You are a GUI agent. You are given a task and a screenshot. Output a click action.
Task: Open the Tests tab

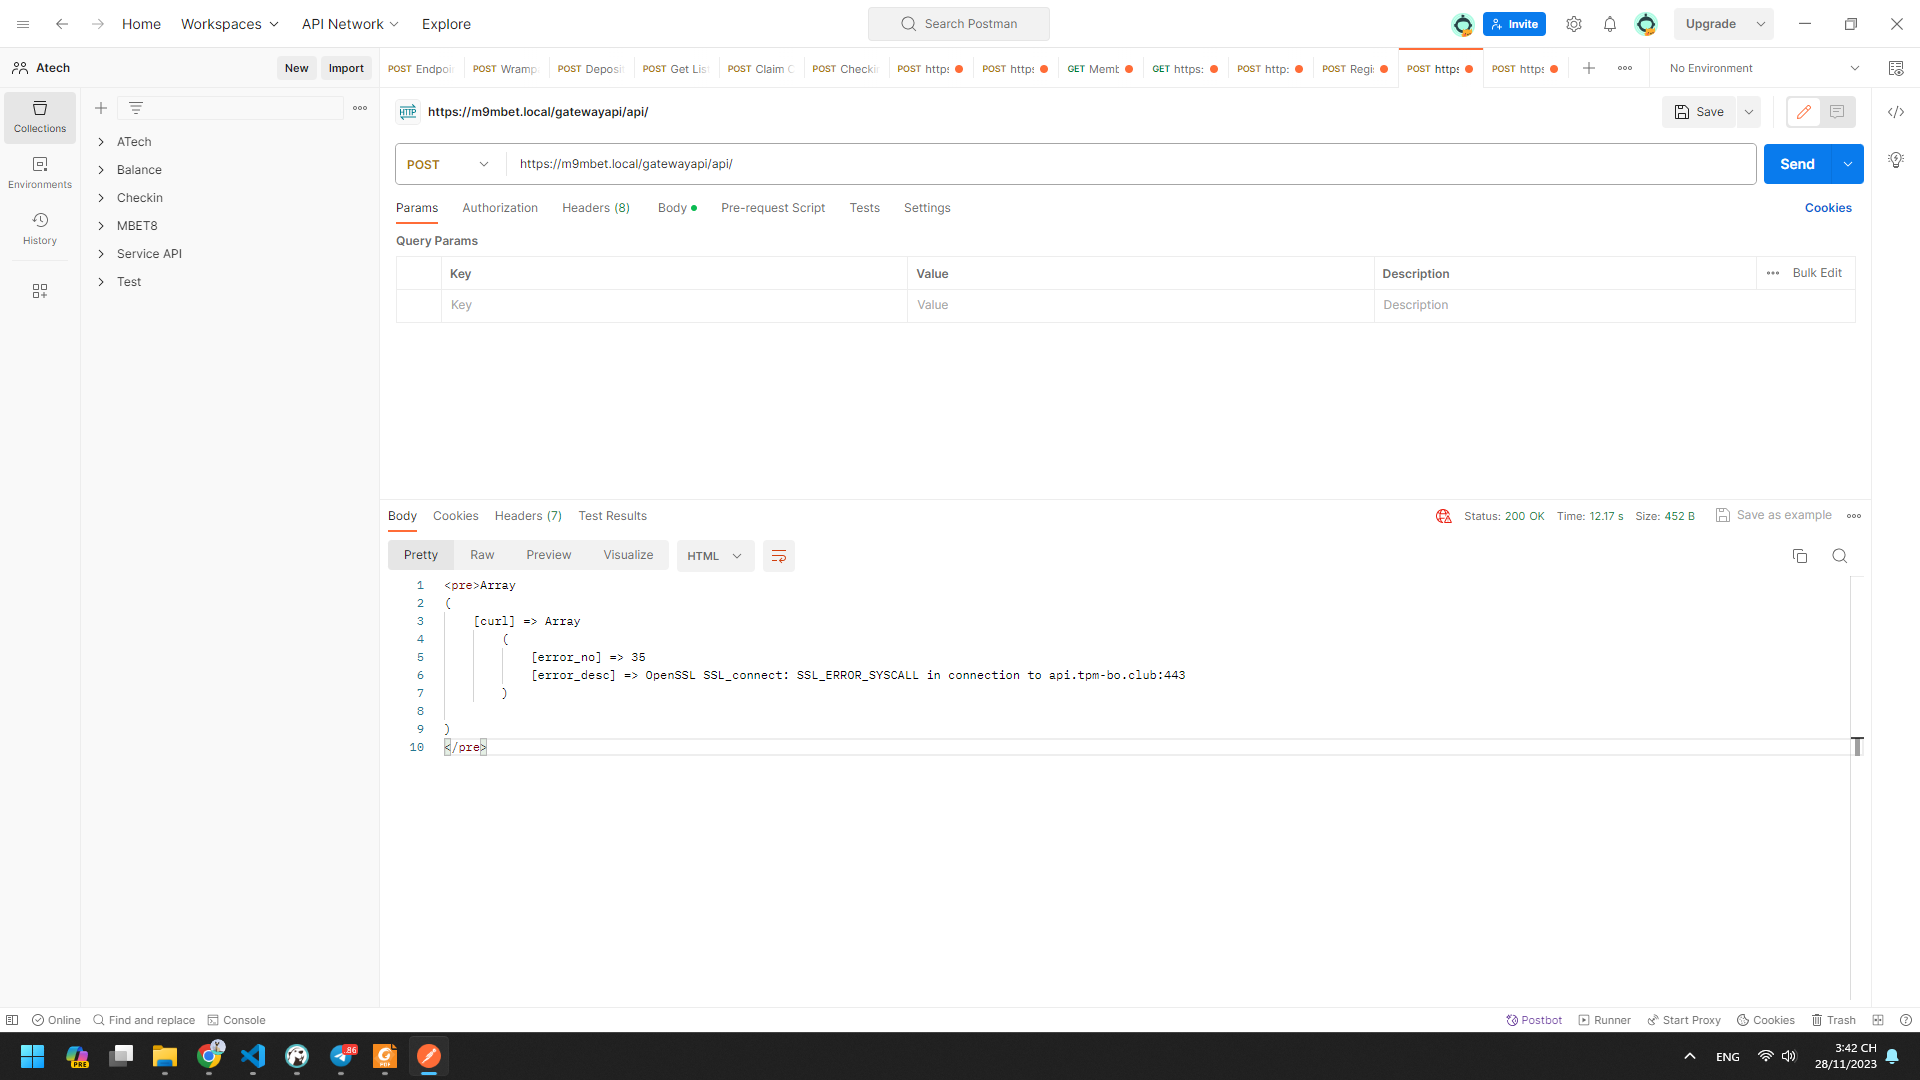(x=865, y=208)
